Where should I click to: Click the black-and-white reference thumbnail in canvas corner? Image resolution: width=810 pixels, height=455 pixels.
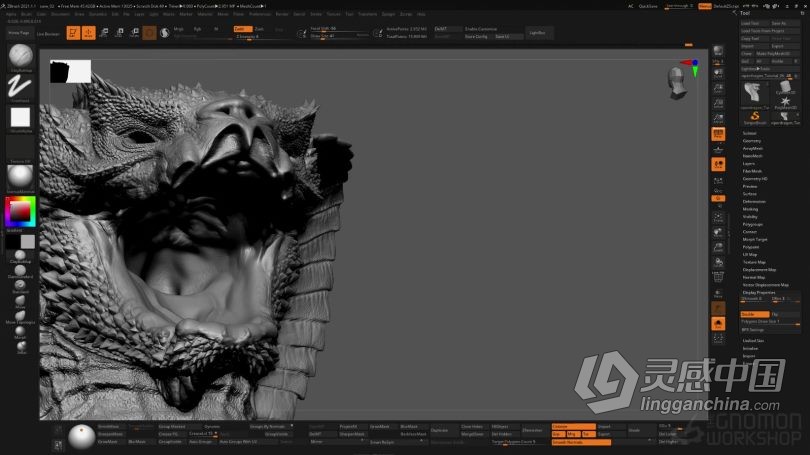pos(70,71)
